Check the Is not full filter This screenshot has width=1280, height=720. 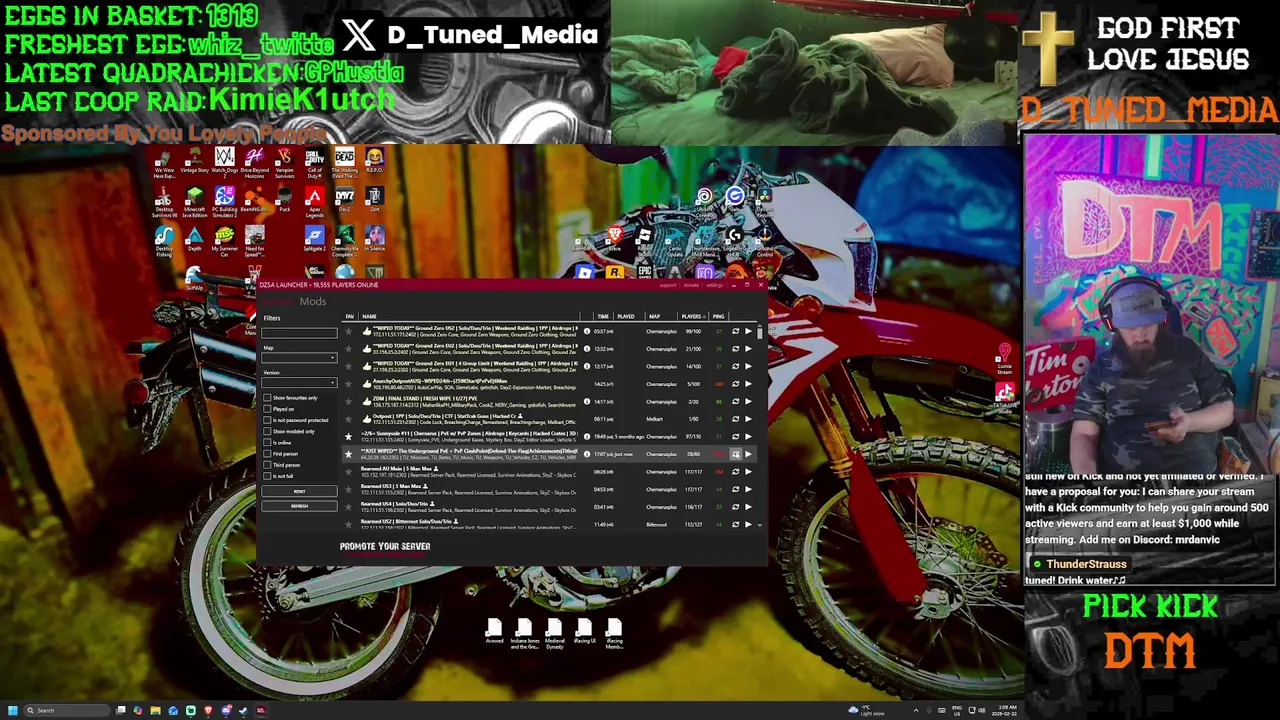267,476
